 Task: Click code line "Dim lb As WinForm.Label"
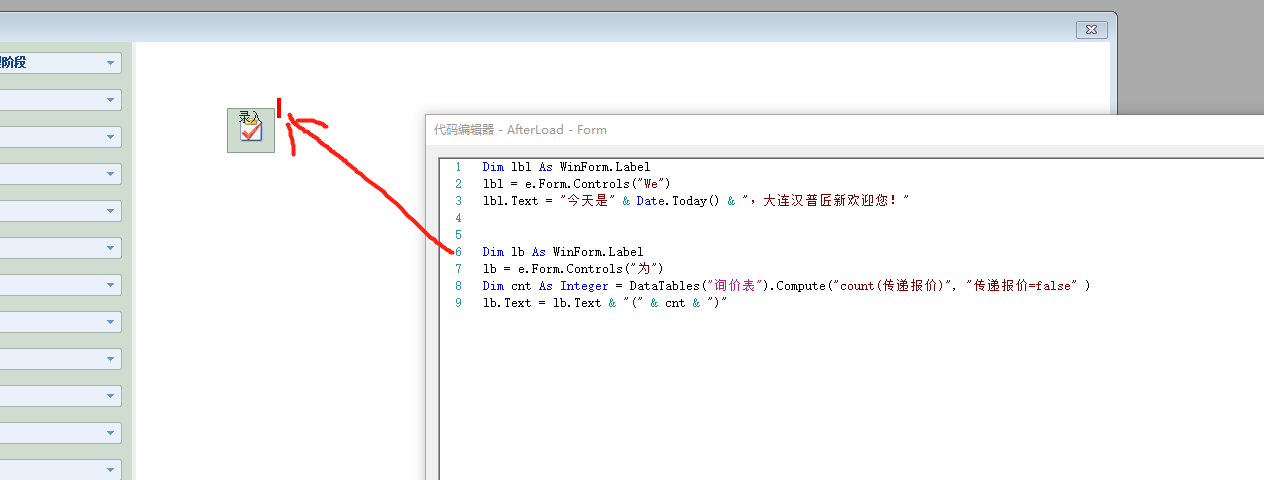[x=563, y=252]
